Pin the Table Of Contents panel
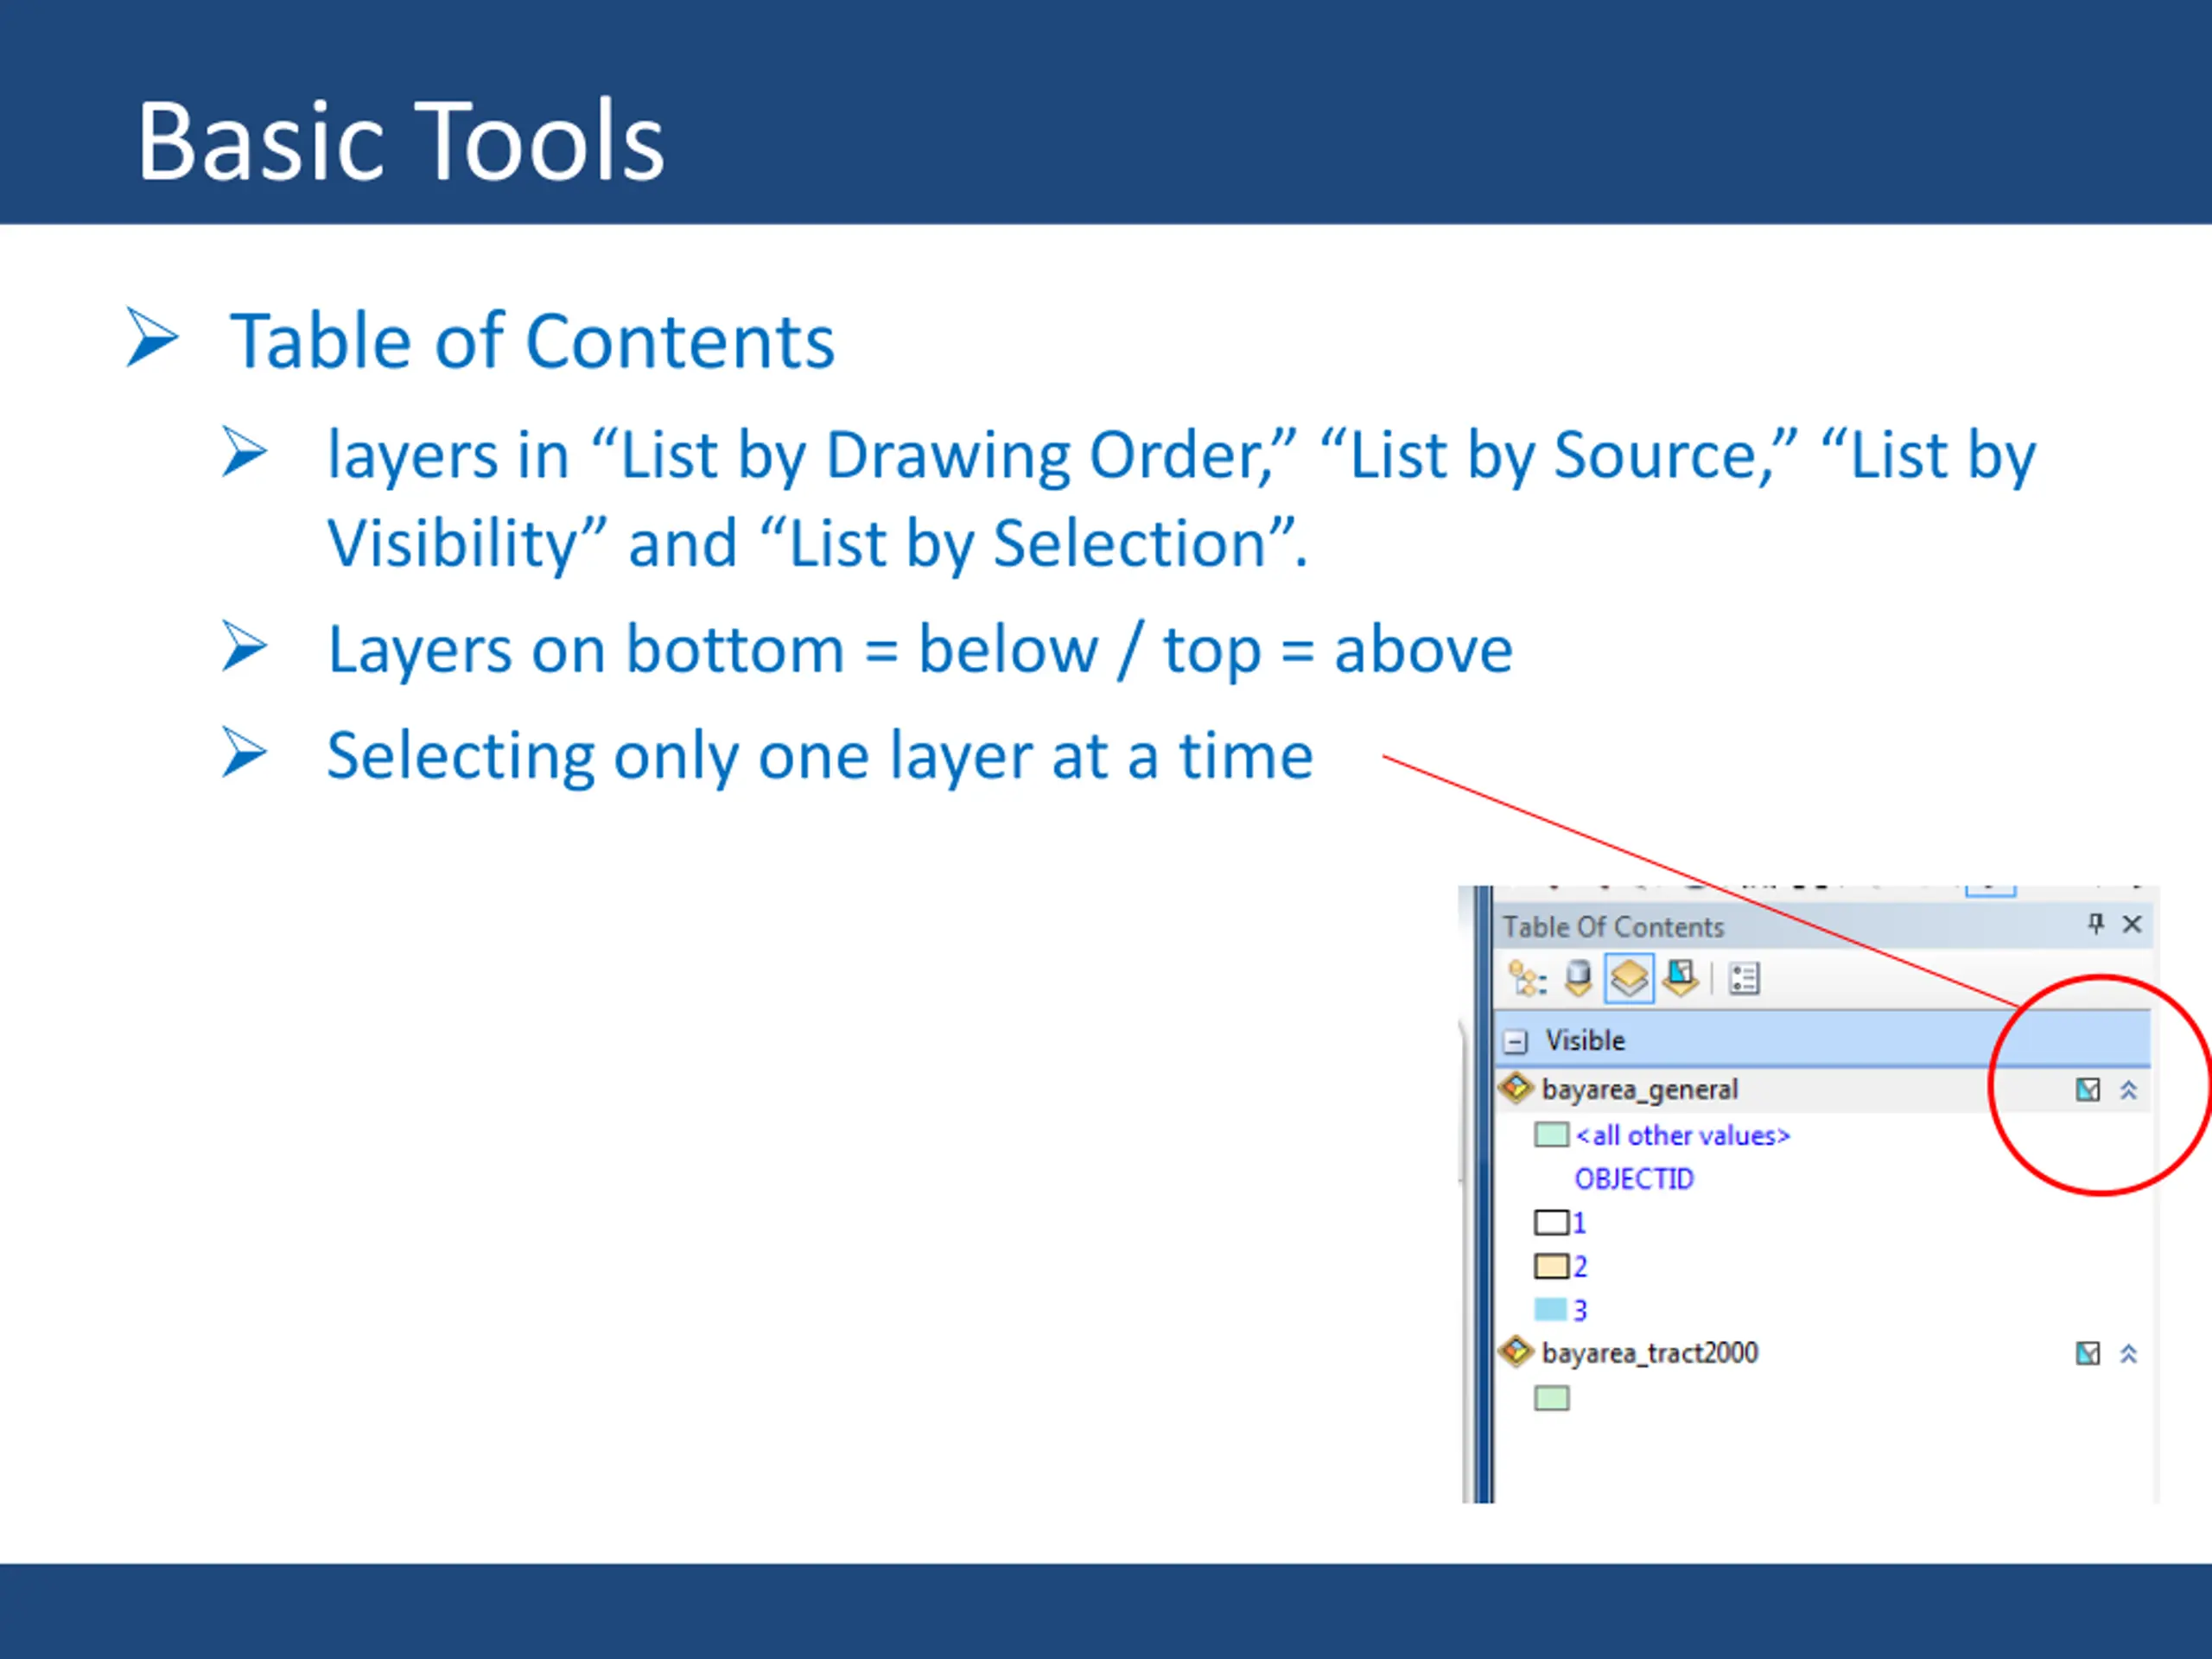The width and height of the screenshot is (2212, 1659). tap(2095, 924)
